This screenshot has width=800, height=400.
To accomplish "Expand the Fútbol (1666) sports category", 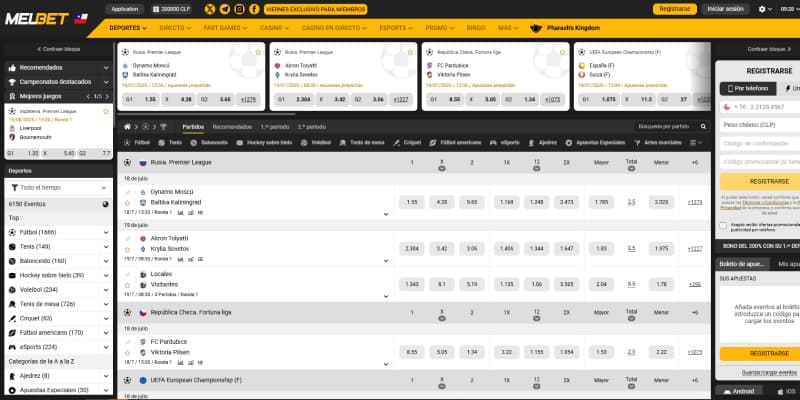I will point(107,232).
